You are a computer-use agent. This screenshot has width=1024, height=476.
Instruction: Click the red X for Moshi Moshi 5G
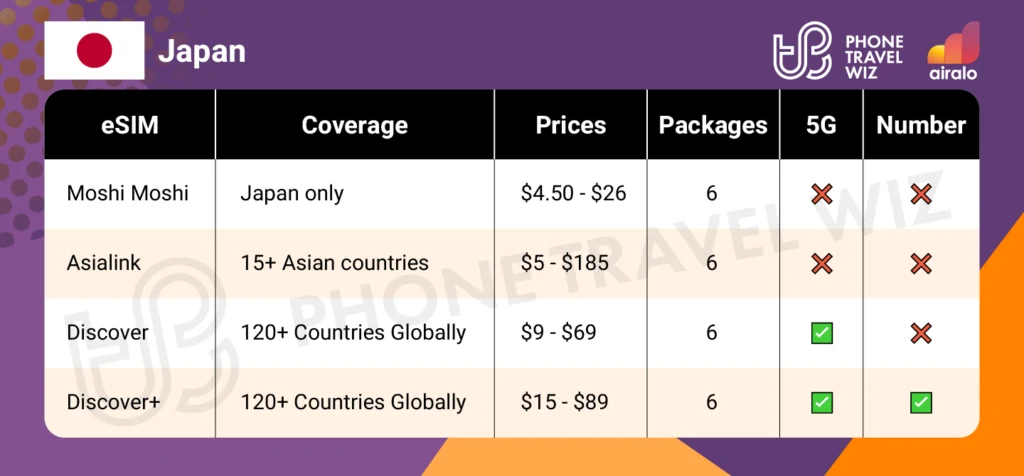(822, 194)
